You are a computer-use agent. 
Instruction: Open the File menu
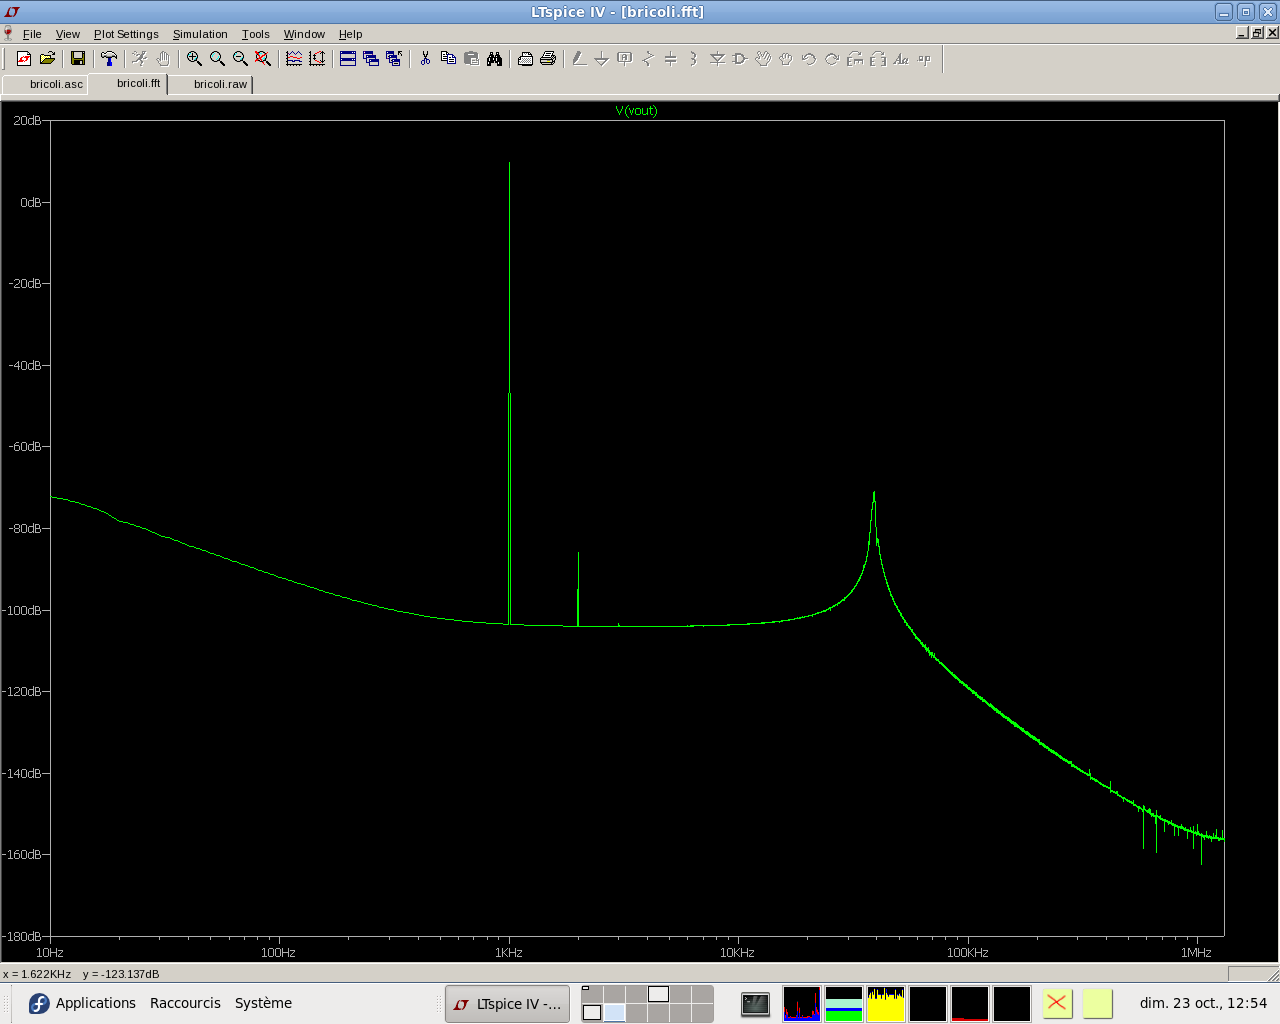[32, 34]
